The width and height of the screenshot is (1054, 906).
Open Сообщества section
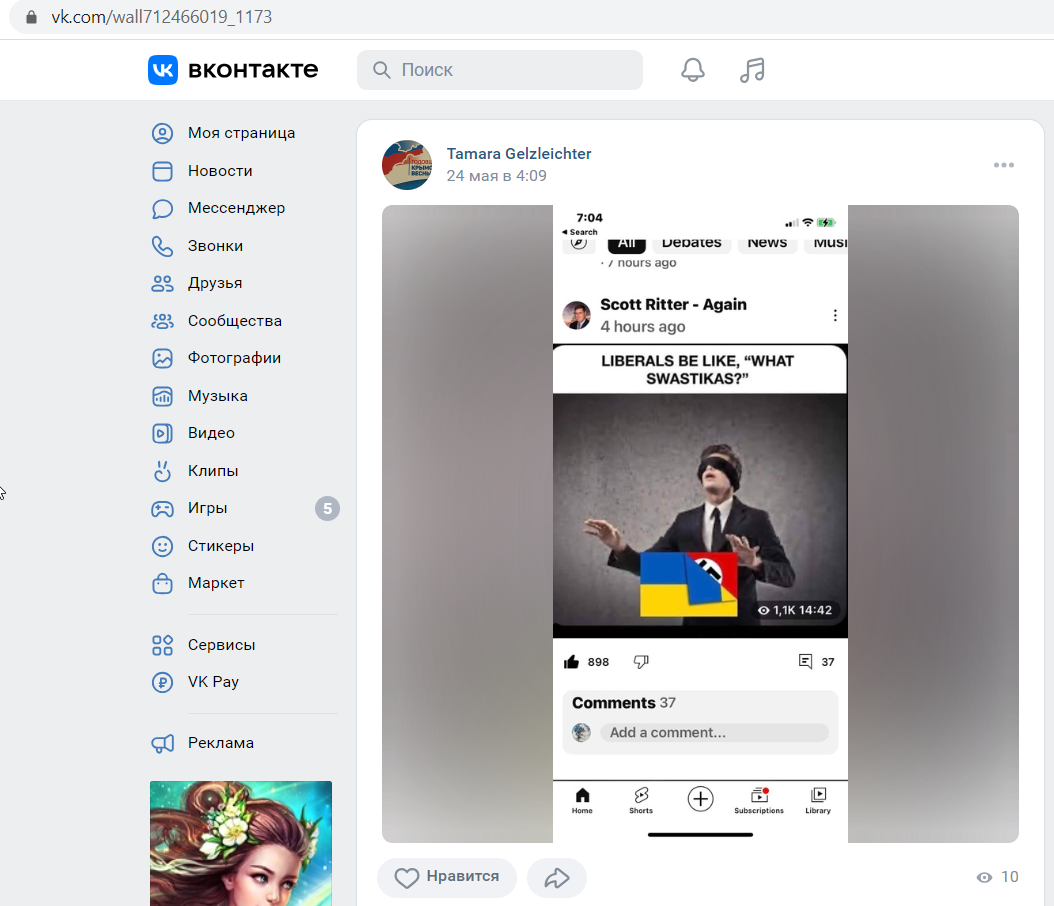point(235,321)
